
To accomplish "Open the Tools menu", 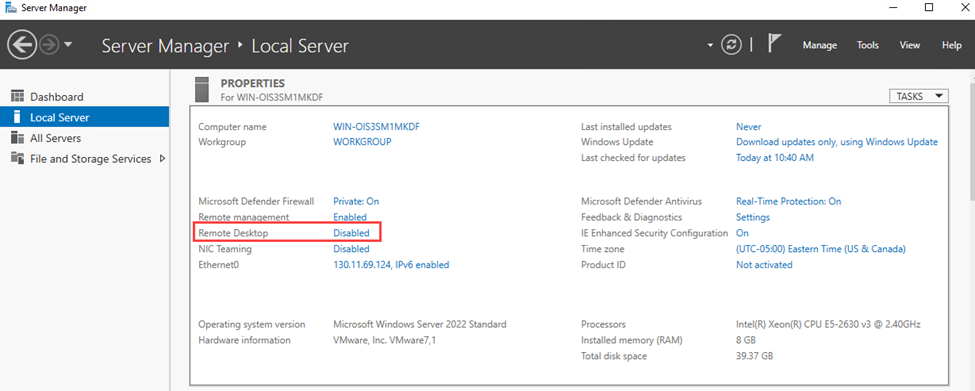I will 867,45.
